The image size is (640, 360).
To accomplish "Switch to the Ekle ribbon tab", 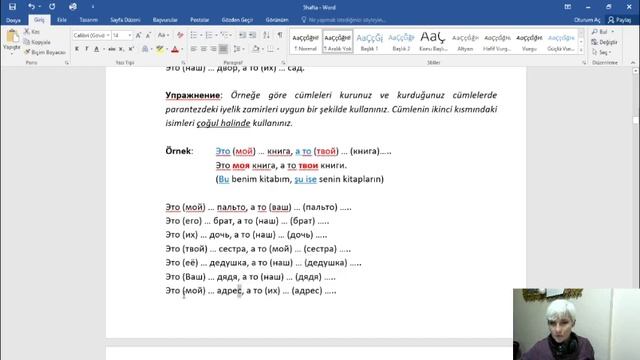I will click(x=62, y=20).
